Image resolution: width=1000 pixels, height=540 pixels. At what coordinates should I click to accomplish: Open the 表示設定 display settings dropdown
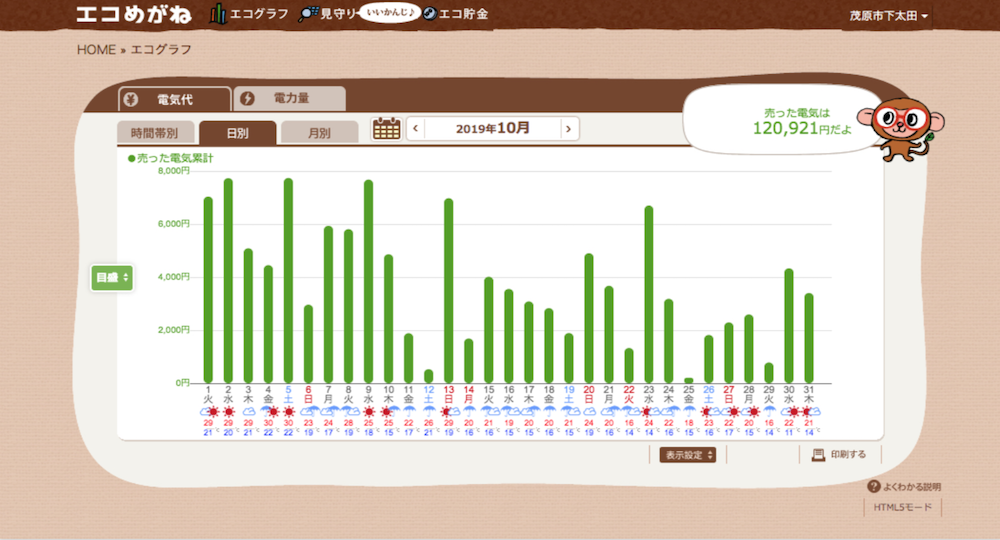[688, 455]
